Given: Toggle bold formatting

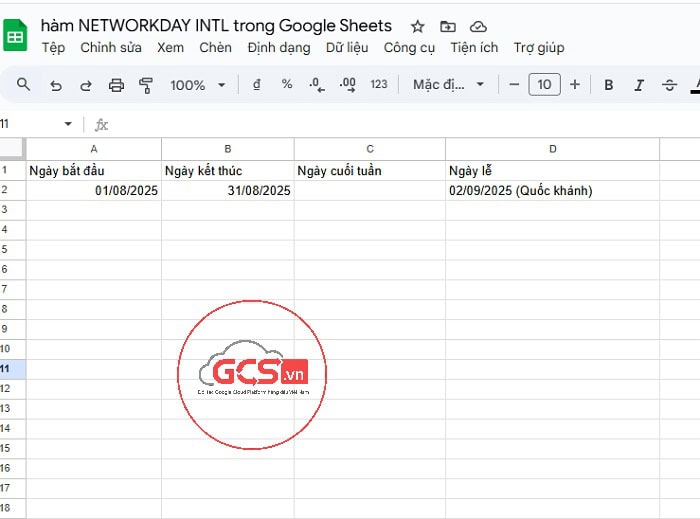Looking at the screenshot, I should (x=609, y=85).
